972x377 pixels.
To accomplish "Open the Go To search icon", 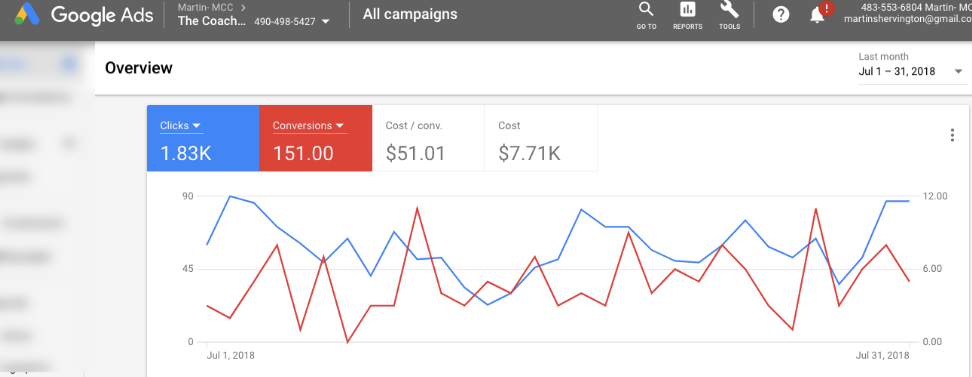I will pos(646,9).
